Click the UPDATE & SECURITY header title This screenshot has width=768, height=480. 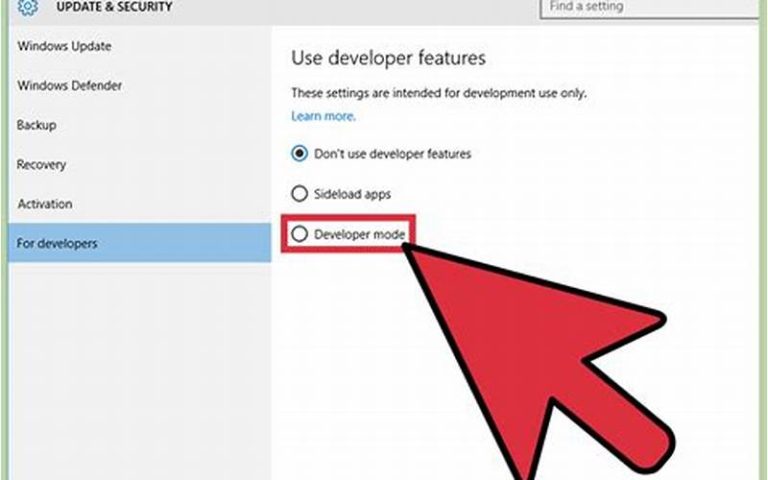pos(114,7)
